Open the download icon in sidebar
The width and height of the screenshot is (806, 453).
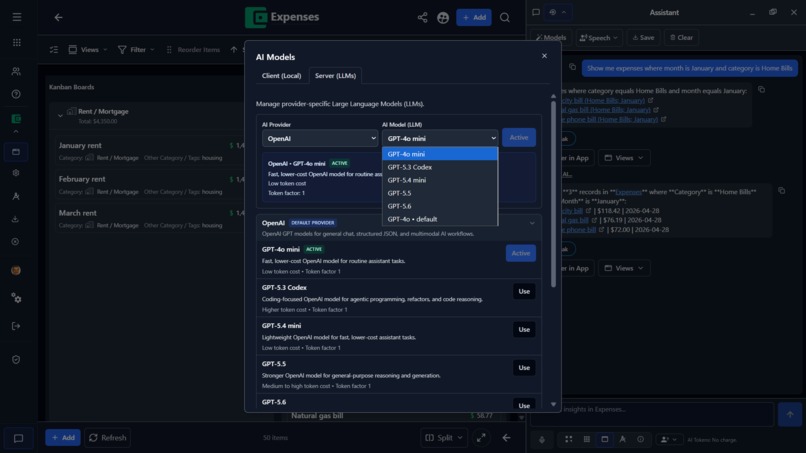point(15,219)
